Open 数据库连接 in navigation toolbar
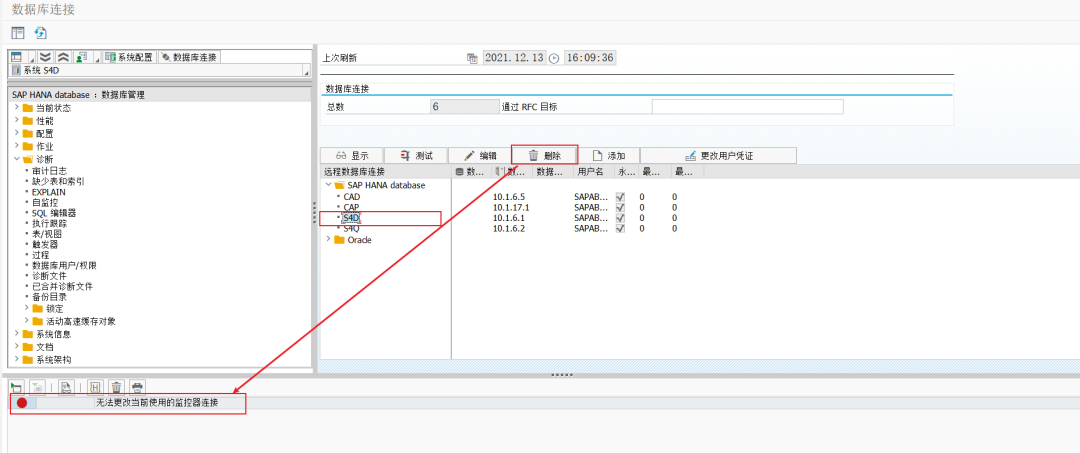 (189, 57)
